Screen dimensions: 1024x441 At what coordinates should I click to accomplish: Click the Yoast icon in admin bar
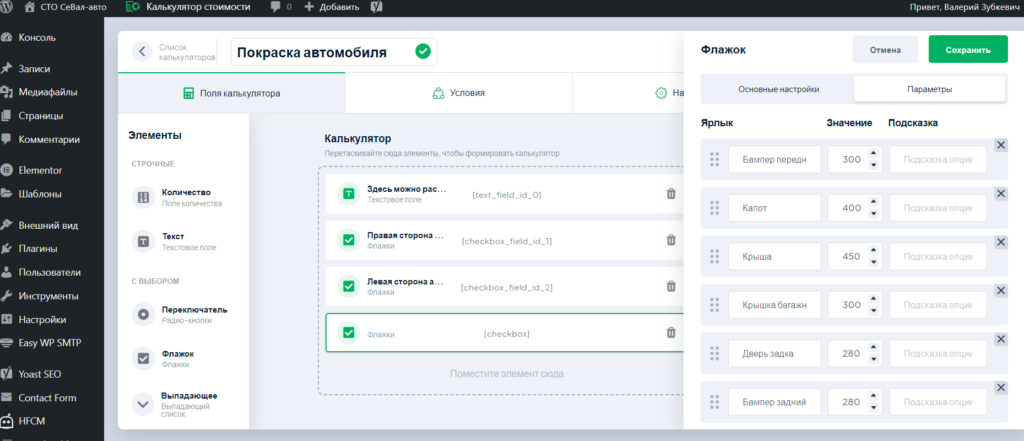376,7
